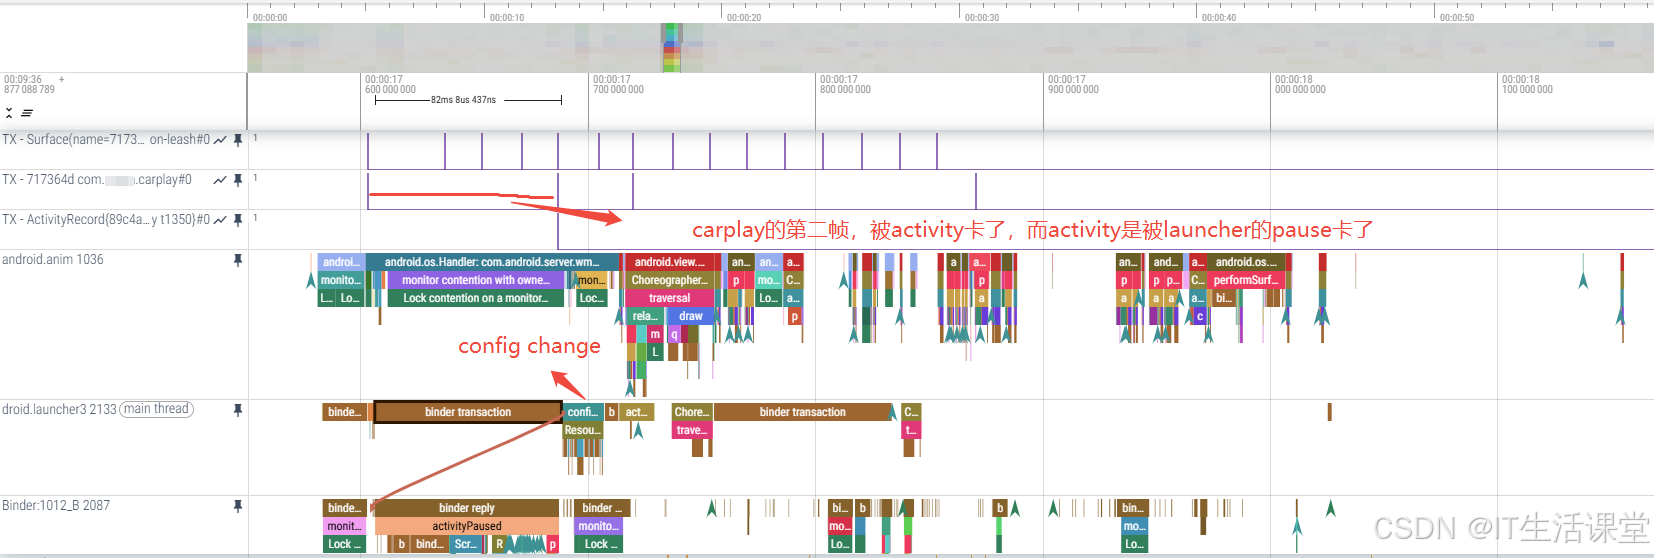Select the 'android.os....' slice near performSurf
The width and height of the screenshot is (1654, 558).
click(x=1247, y=262)
